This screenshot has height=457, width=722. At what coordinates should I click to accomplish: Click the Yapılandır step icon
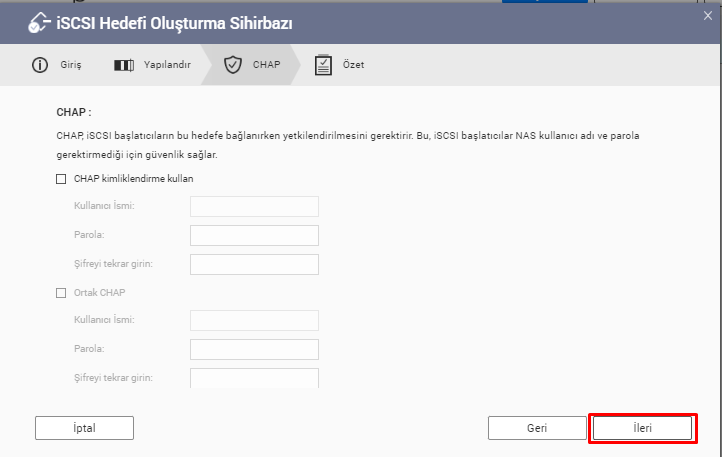[124, 65]
